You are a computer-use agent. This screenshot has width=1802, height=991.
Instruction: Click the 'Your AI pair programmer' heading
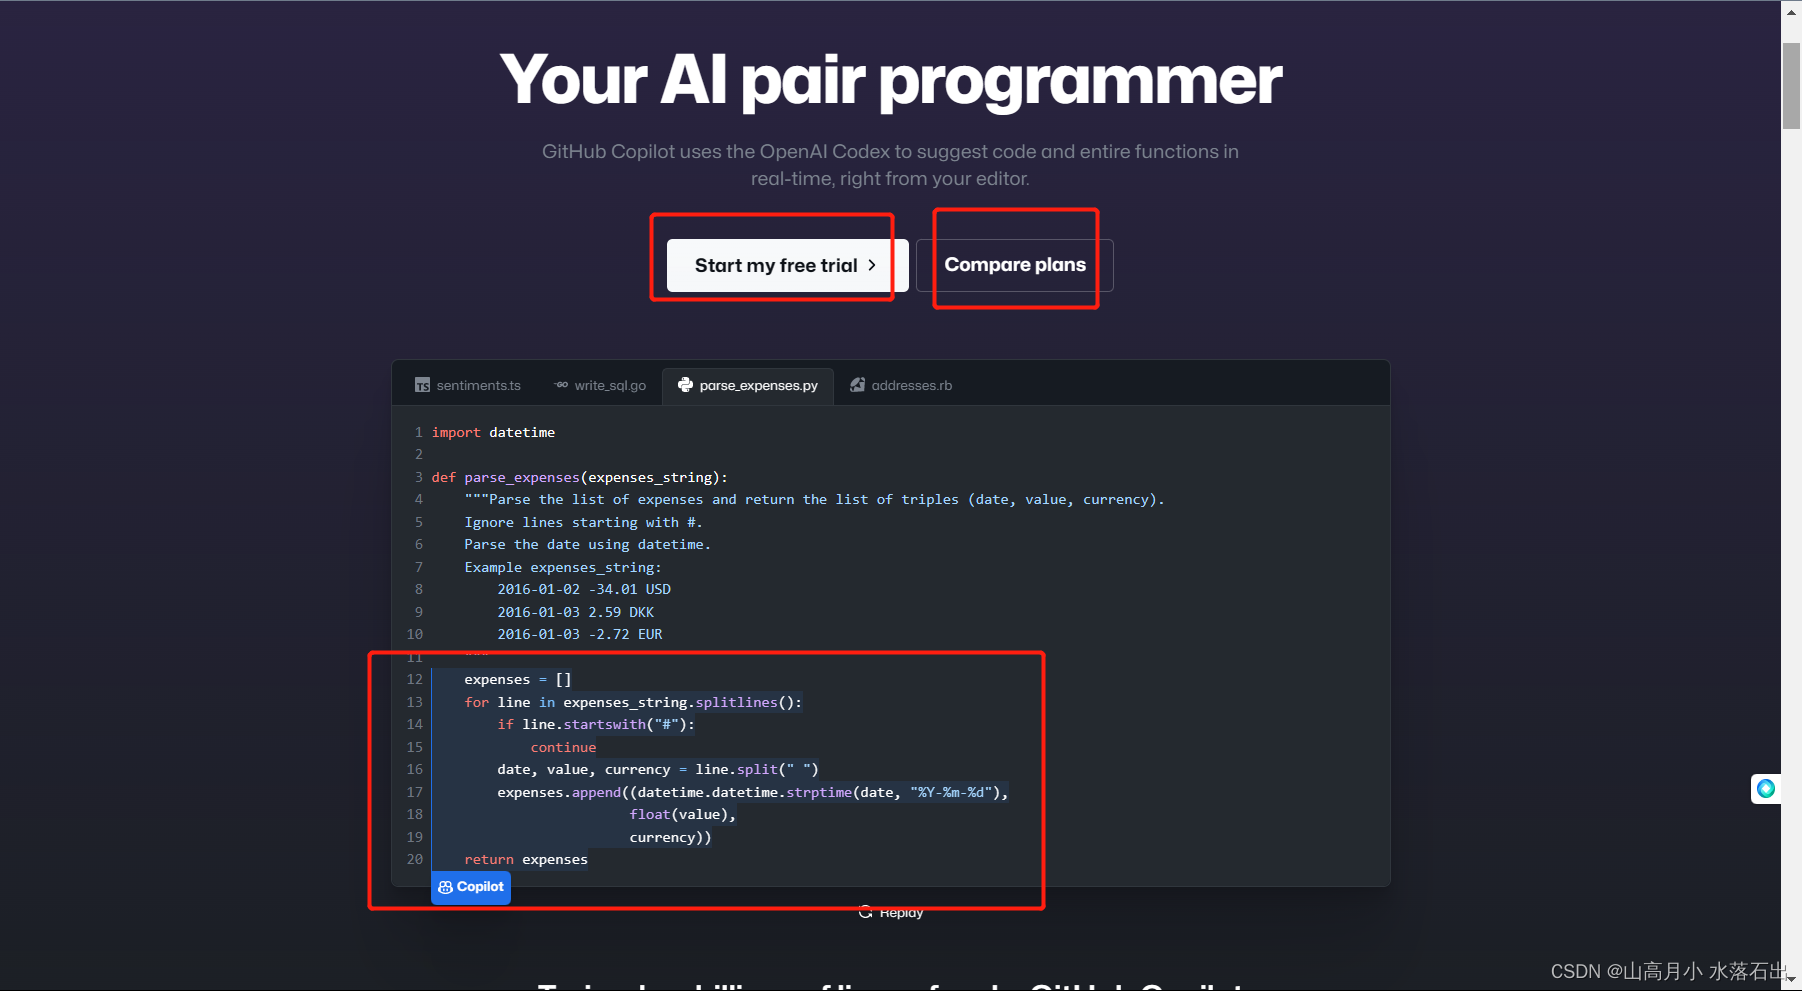coord(890,80)
